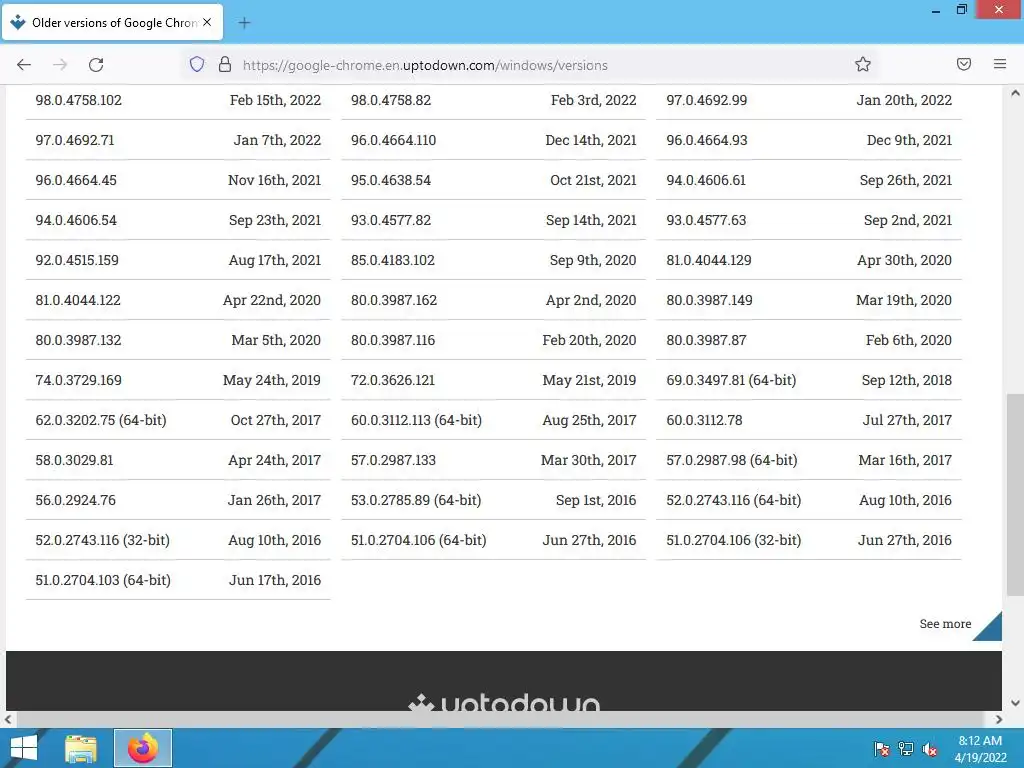Click the See more link
This screenshot has height=768, width=1024.
coord(945,624)
